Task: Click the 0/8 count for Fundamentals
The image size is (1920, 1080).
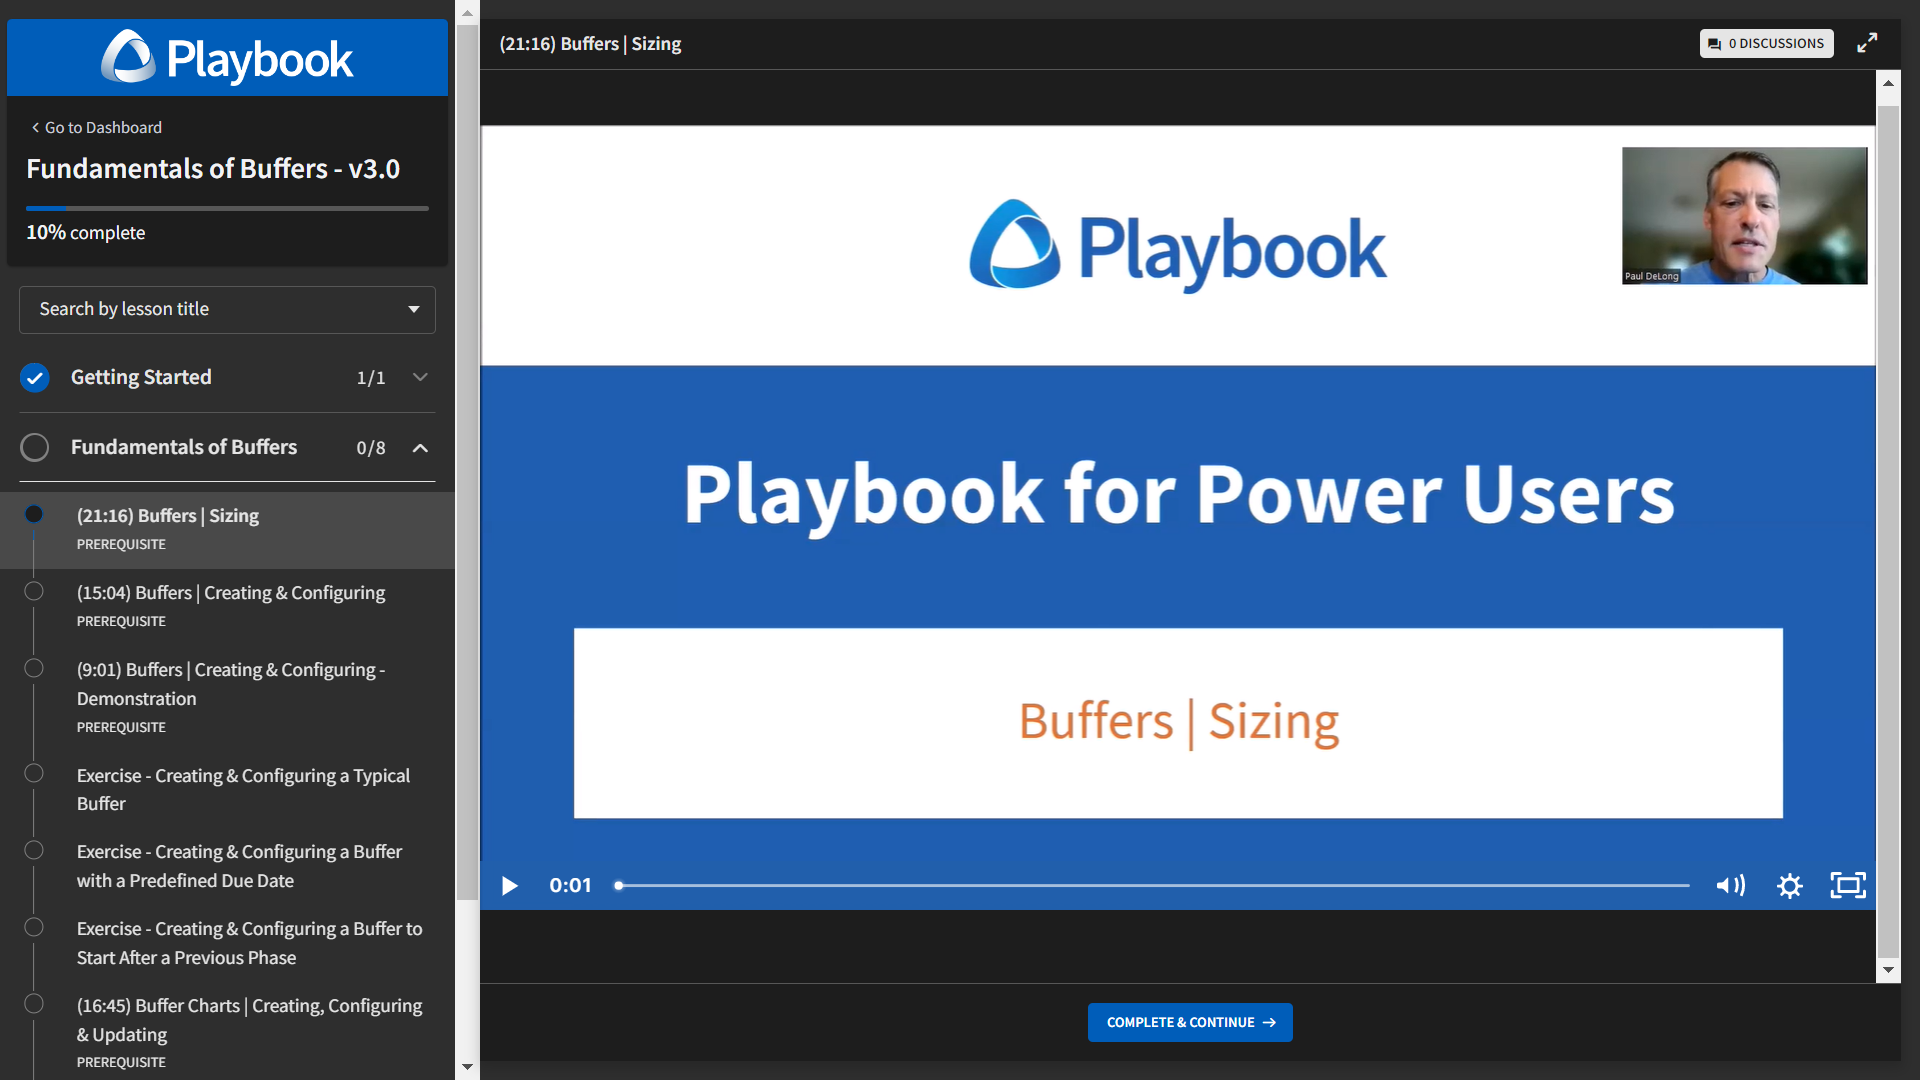Action: pyautogui.click(x=371, y=448)
